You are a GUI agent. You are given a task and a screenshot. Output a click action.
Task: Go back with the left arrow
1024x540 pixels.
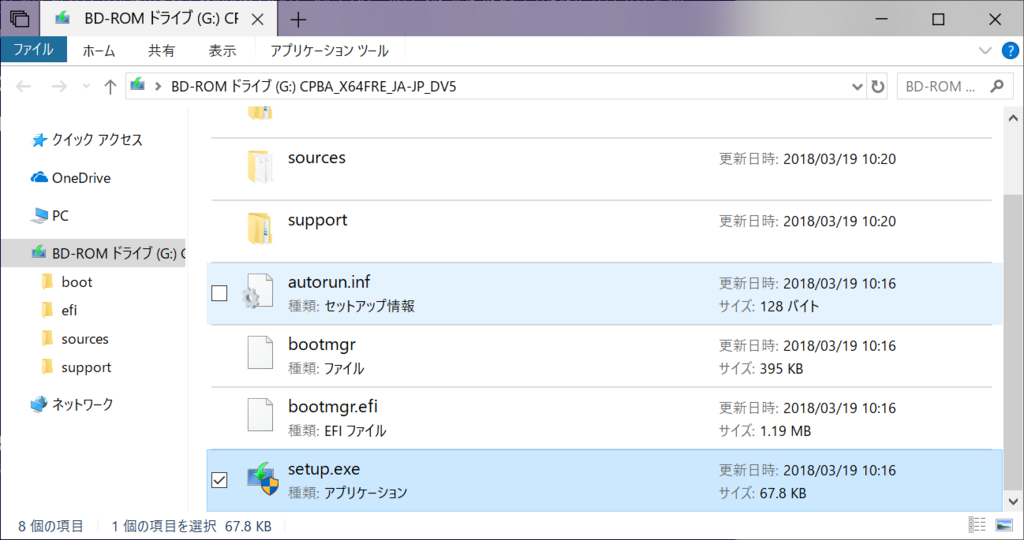(24, 86)
